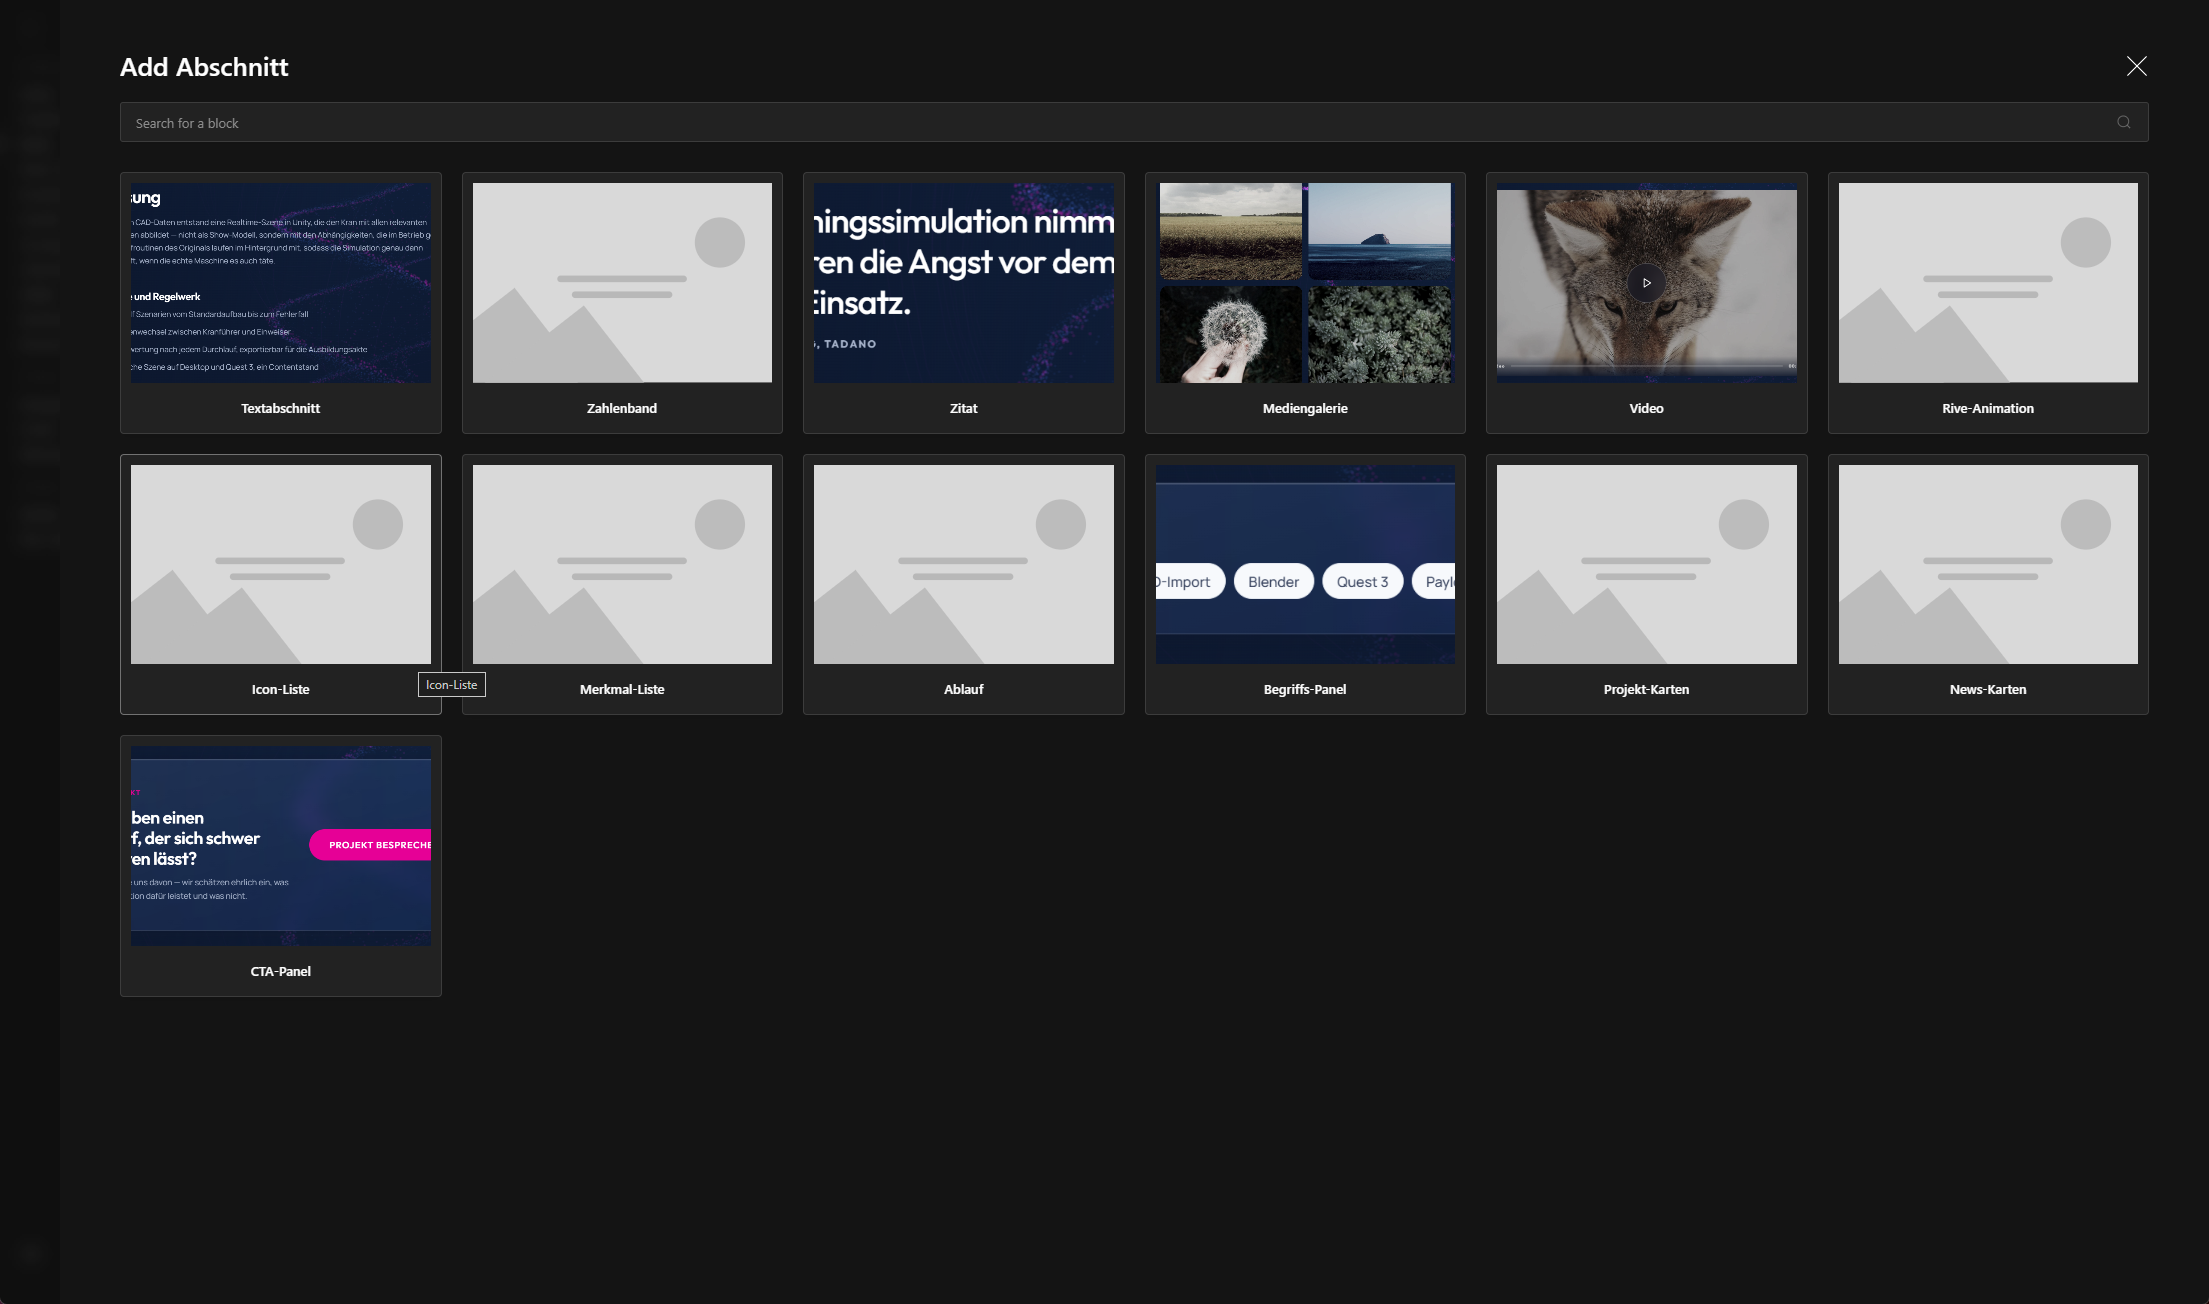Choose the Ablauf block preview
The width and height of the screenshot is (2209, 1304).
tap(964, 564)
